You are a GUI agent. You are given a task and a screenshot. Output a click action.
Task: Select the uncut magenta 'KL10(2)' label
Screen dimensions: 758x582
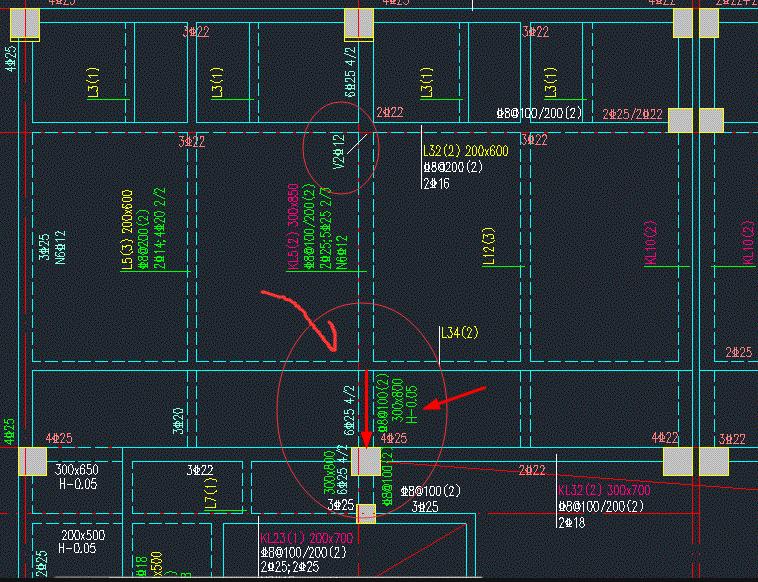(x=651, y=243)
